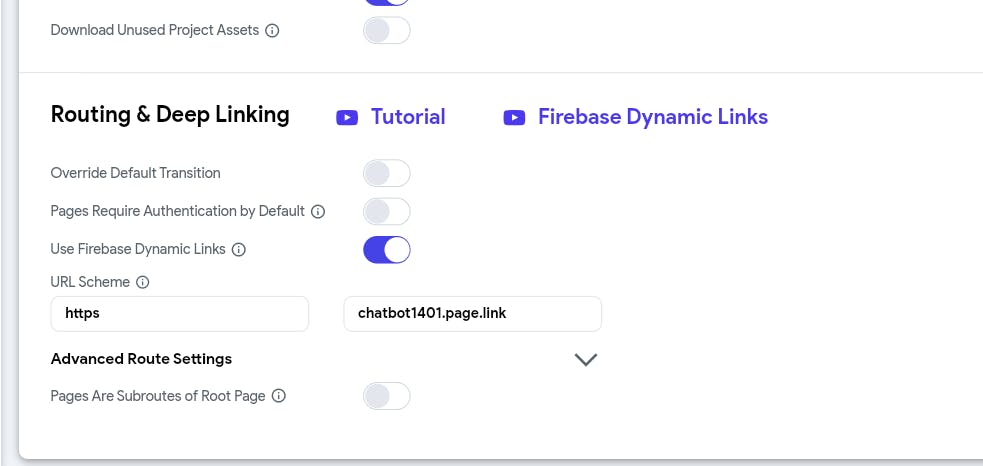Click the Tutorial video play icon

click(347, 118)
